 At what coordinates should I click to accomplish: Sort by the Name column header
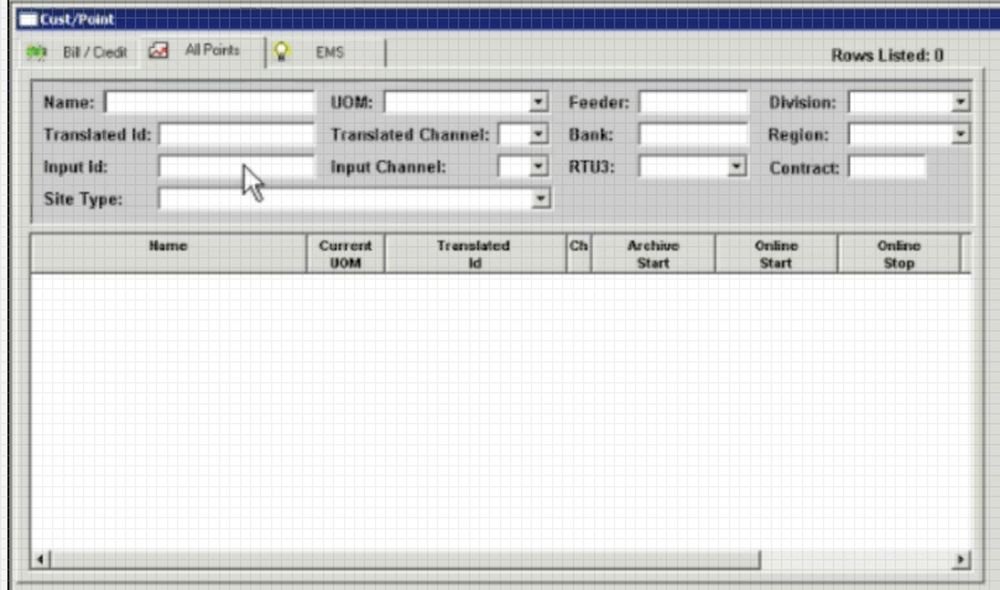pyautogui.click(x=168, y=254)
